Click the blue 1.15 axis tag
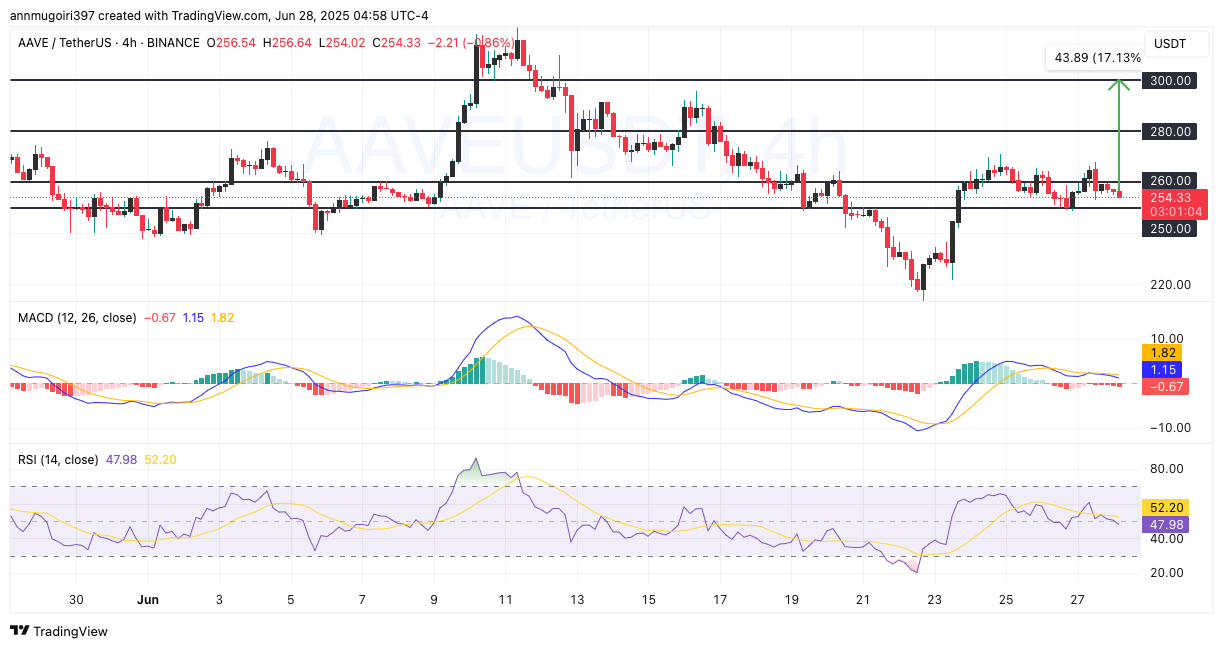The height and width of the screenshot is (648, 1223). coord(1161,370)
